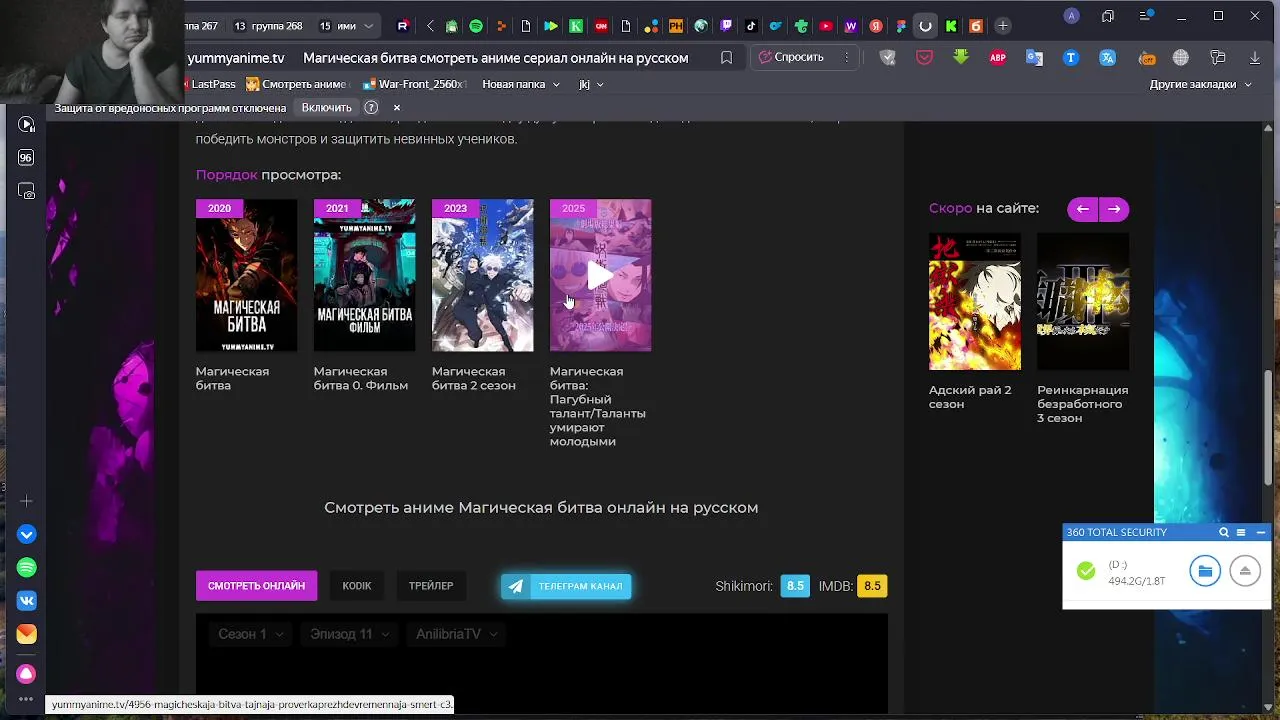Open the 'Смотреть аниме' bookmark
The width and height of the screenshot is (1280, 720).
[296, 84]
